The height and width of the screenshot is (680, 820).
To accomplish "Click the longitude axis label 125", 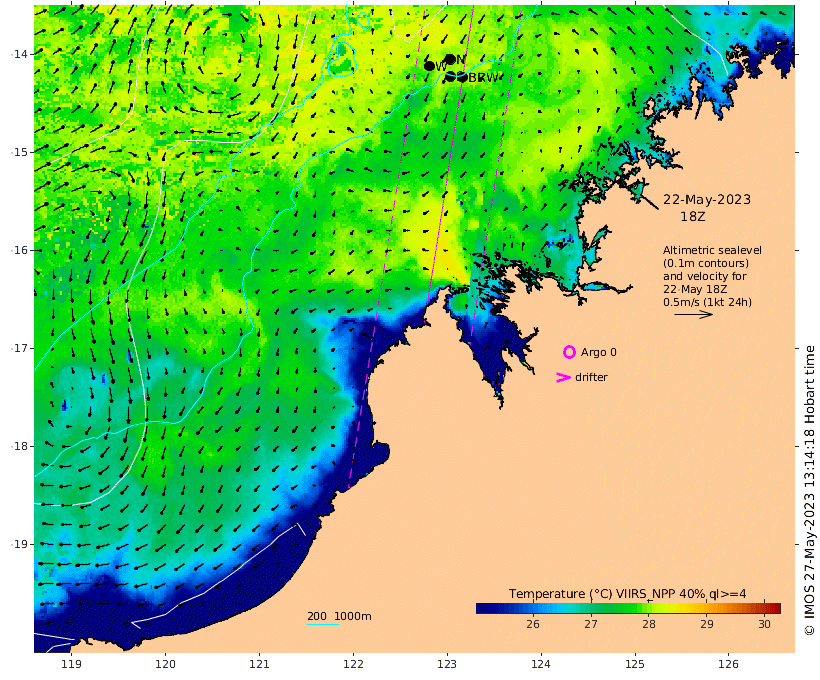I will pos(635,664).
